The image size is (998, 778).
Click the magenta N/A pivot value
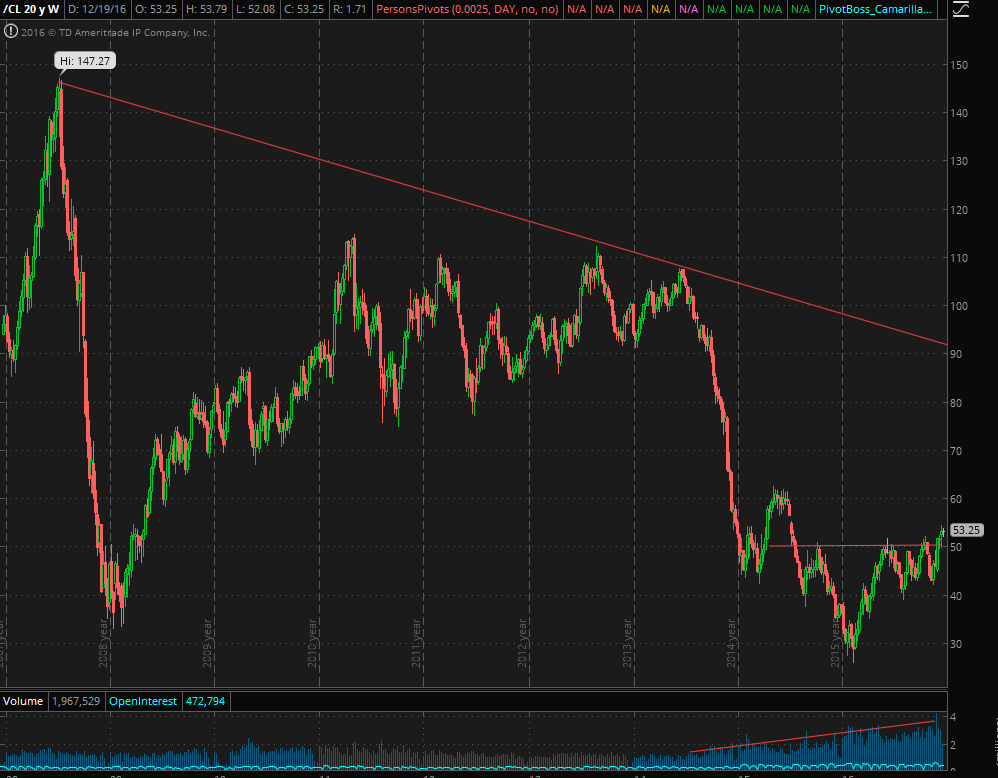click(x=688, y=10)
